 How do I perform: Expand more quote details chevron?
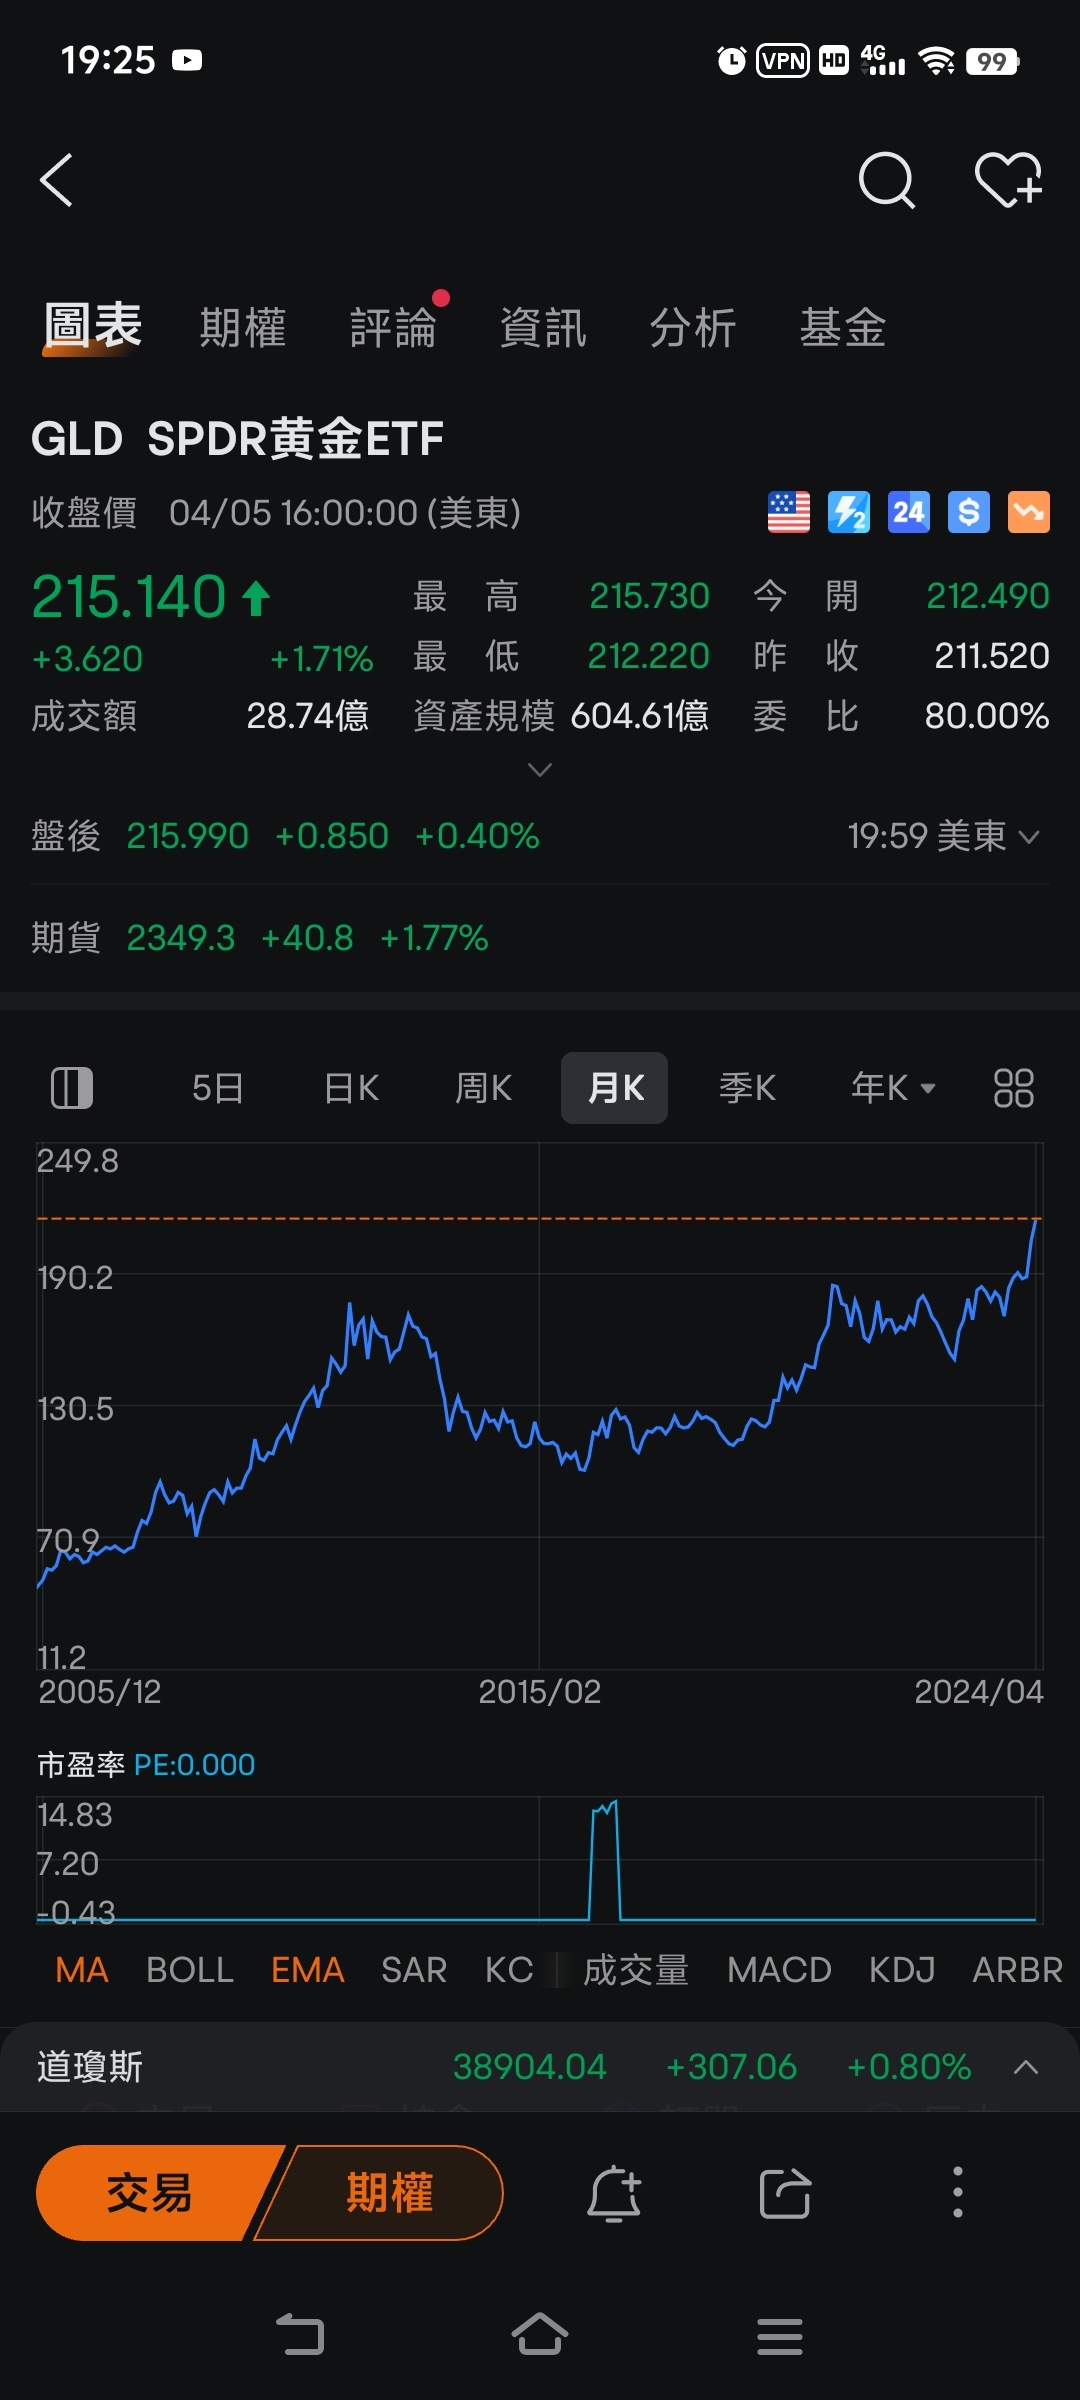tap(540, 769)
